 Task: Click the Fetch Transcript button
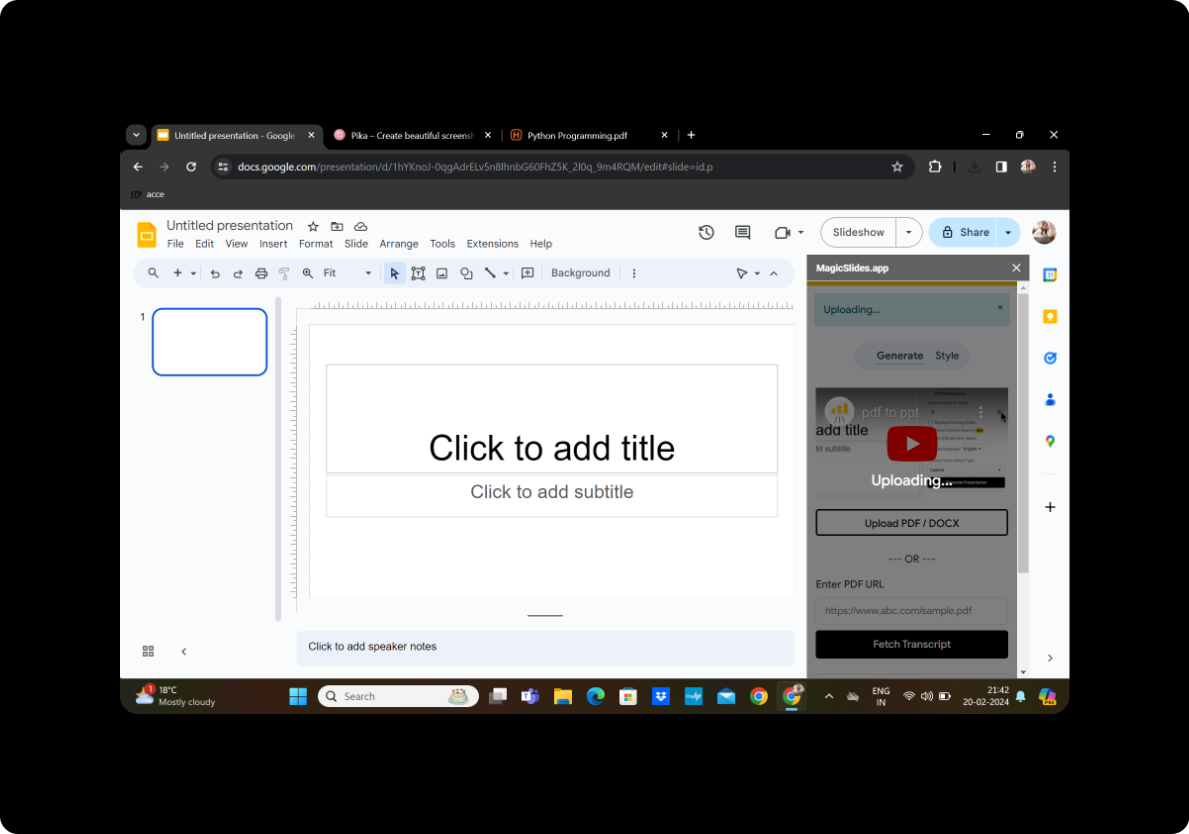coord(911,644)
